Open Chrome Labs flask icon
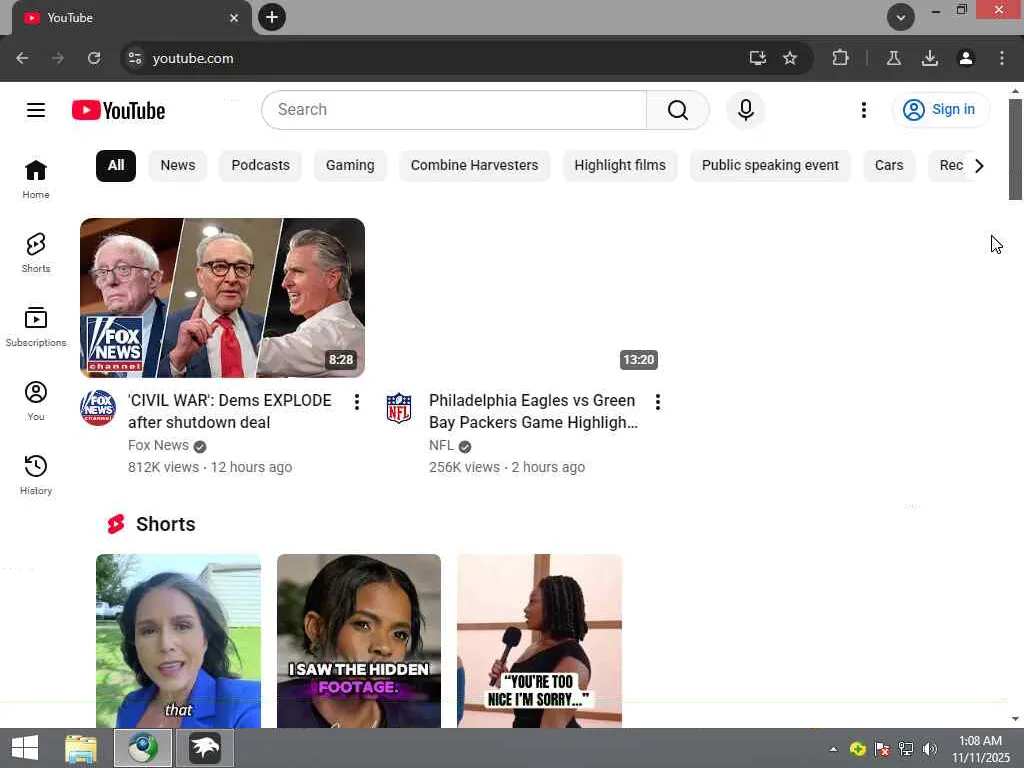 893,58
